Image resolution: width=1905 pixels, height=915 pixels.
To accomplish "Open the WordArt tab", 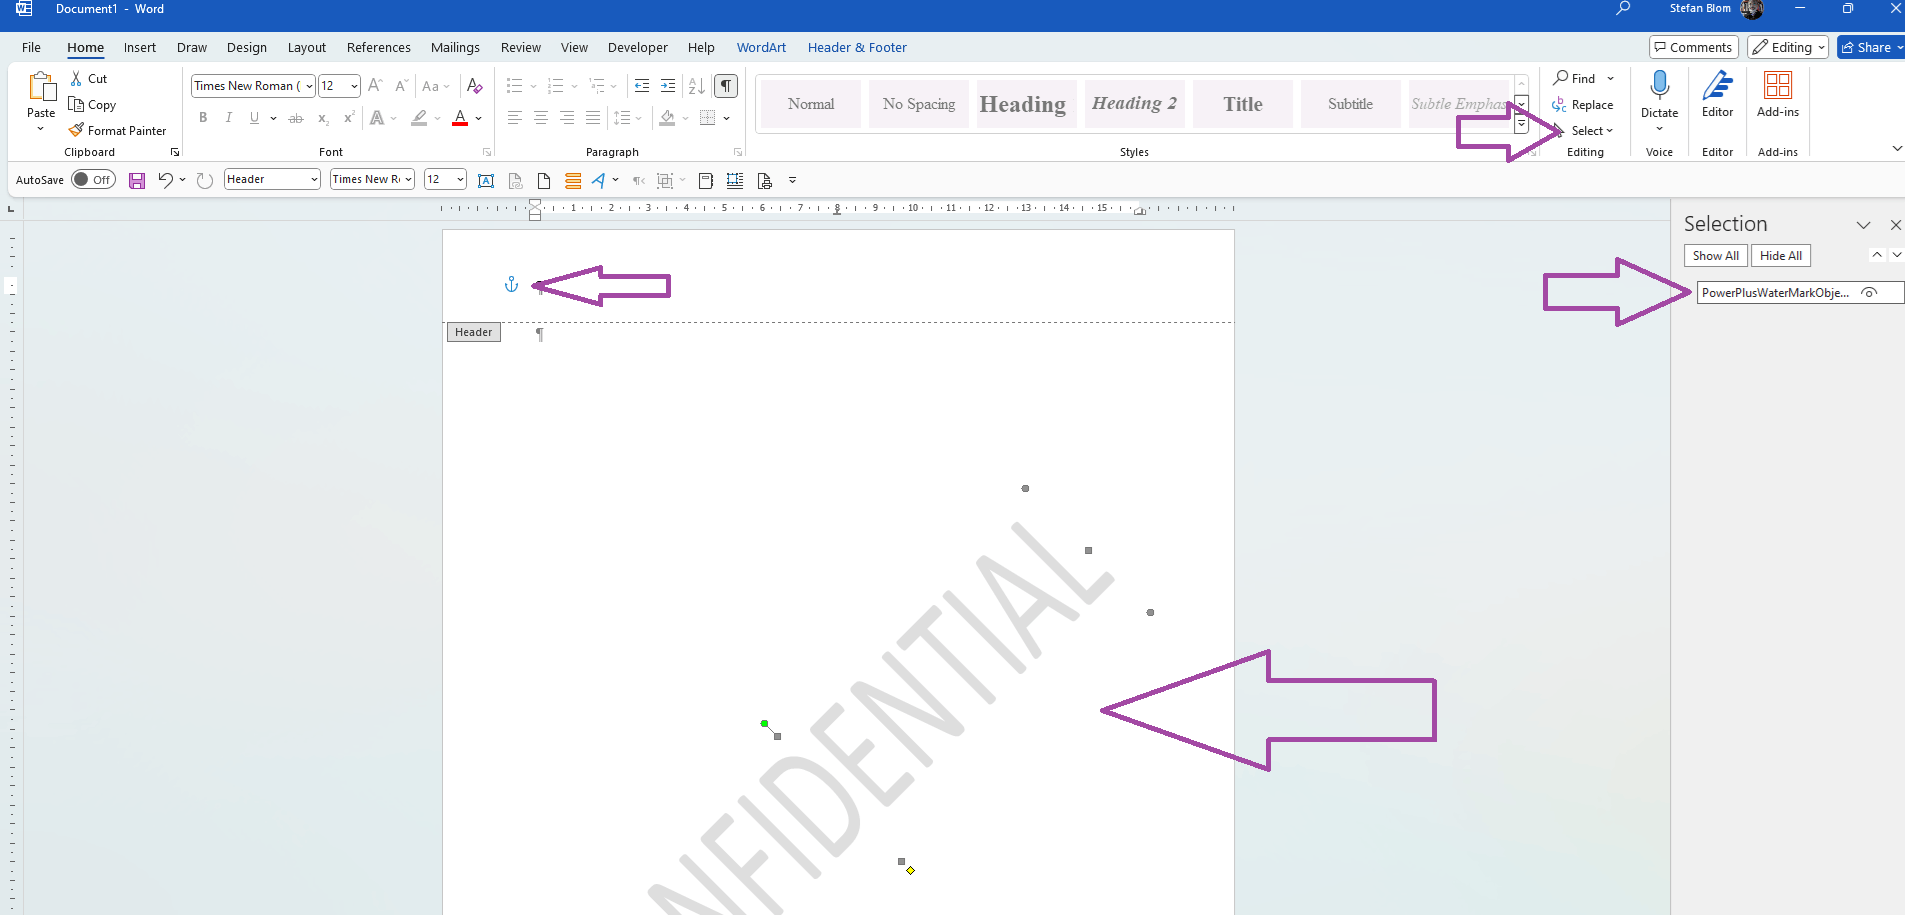I will pos(761,47).
